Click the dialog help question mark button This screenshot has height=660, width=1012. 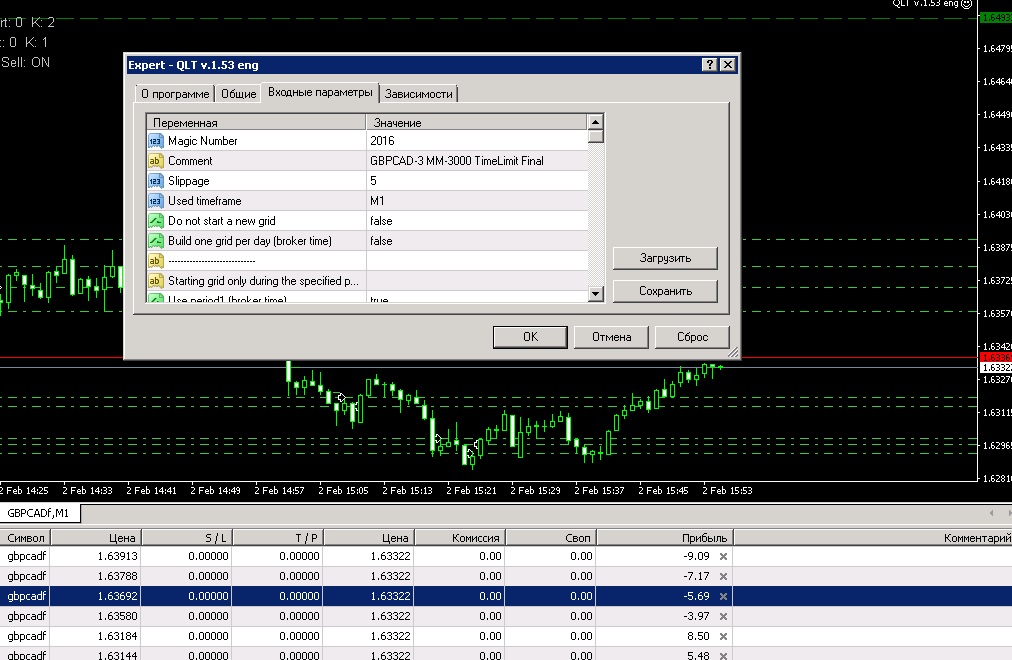pos(709,65)
